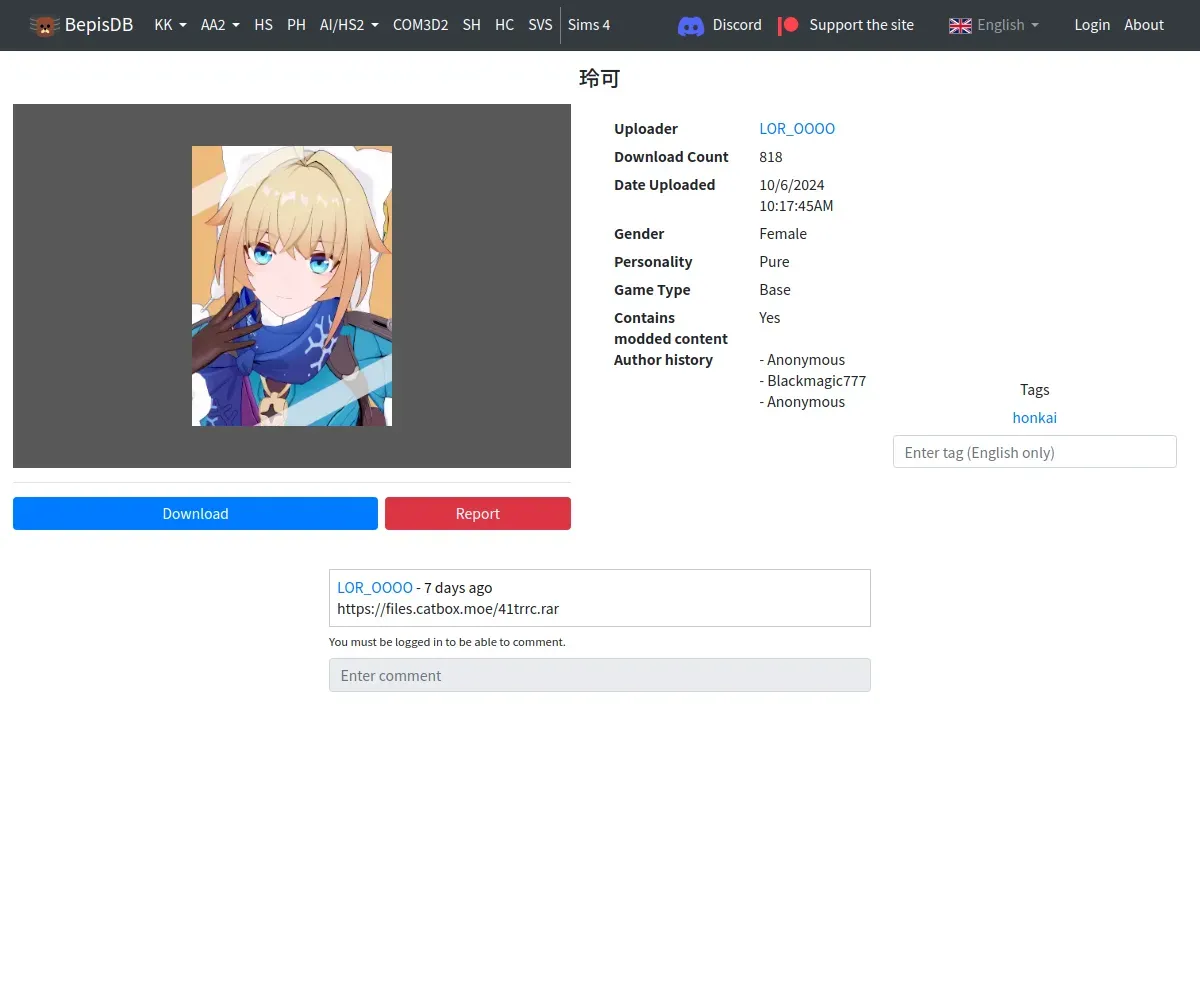The height and width of the screenshot is (1000, 1200).
Task: Click the red Patreon support icon
Action: click(x=788, y=25)
